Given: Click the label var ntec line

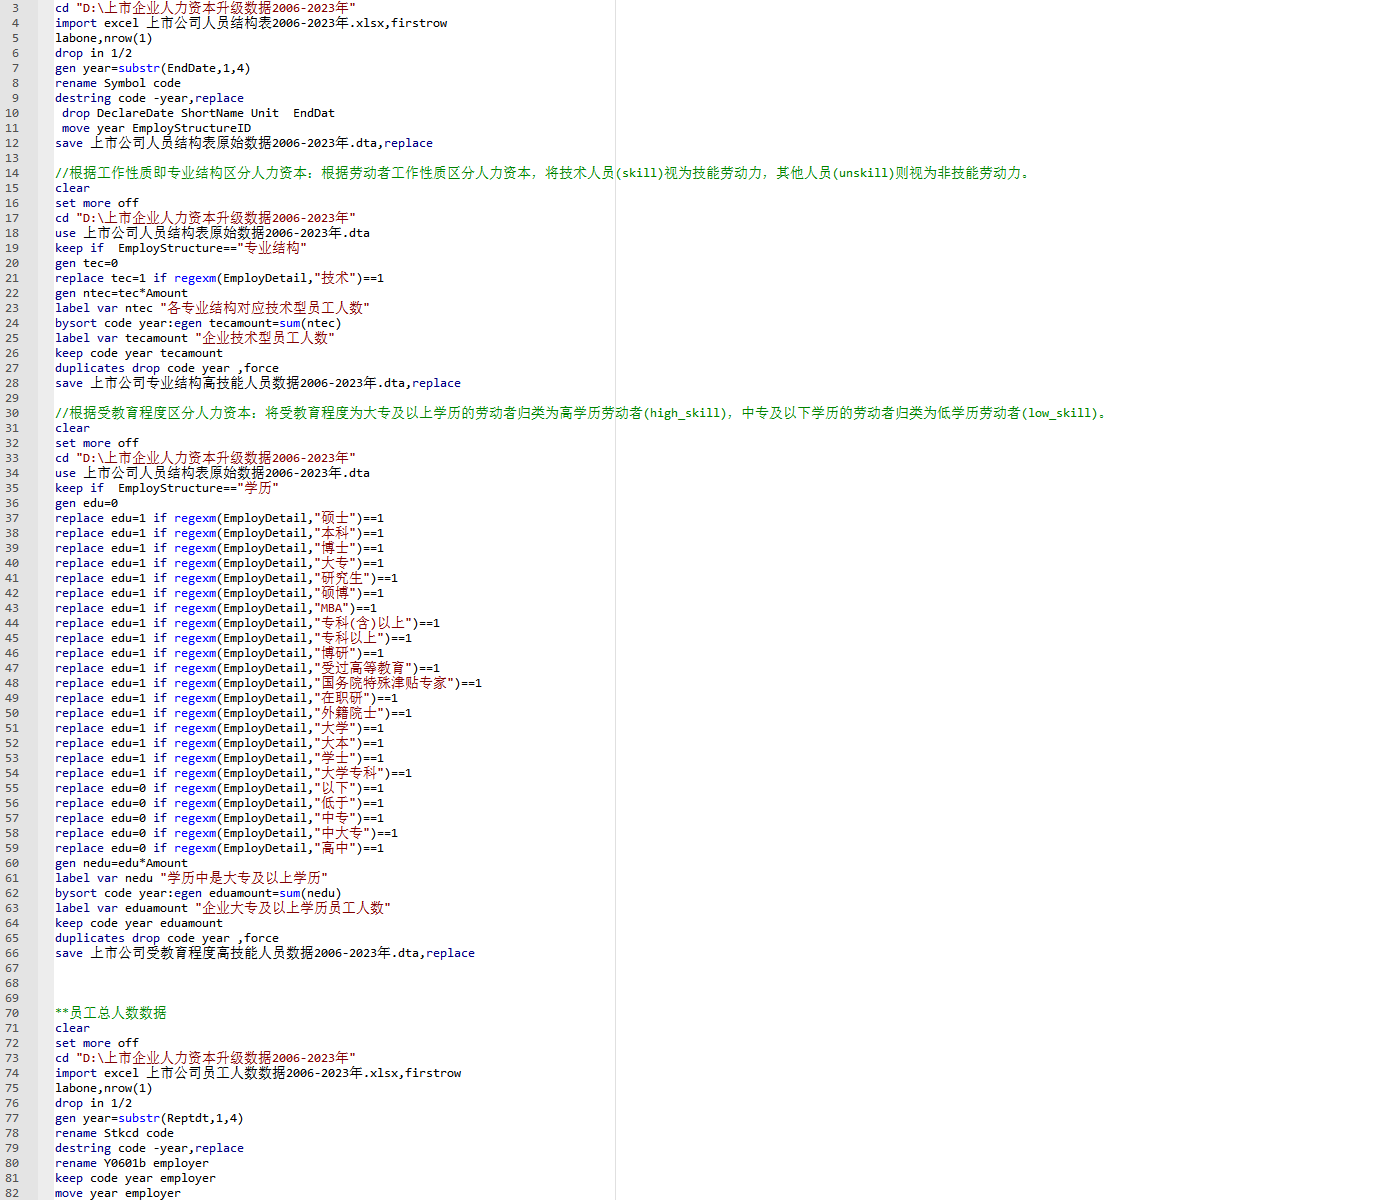Looking at the screenshot, I should point(212,308).
